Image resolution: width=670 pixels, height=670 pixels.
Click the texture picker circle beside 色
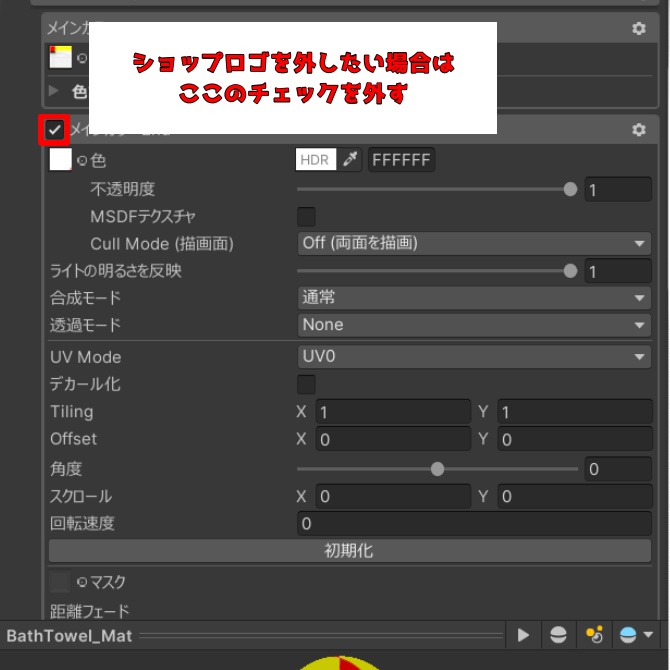pyautogui.click(x=82, y=161)
